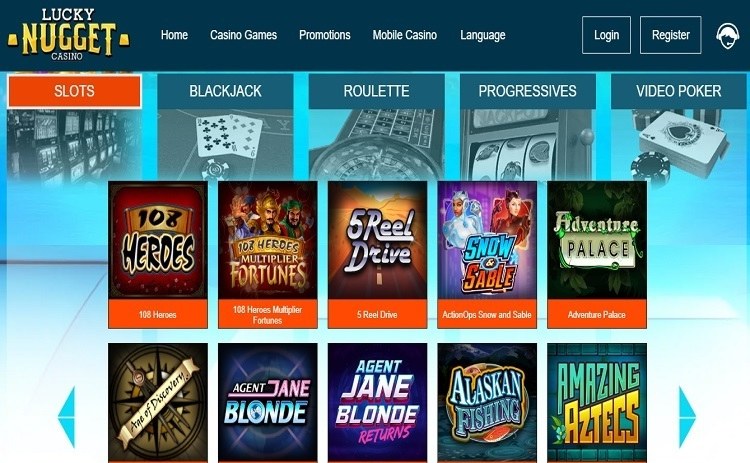Launch Agent Jane Blonde Returns tile
This screenshot has height=463, width=750.
click(x=377, y=402)
